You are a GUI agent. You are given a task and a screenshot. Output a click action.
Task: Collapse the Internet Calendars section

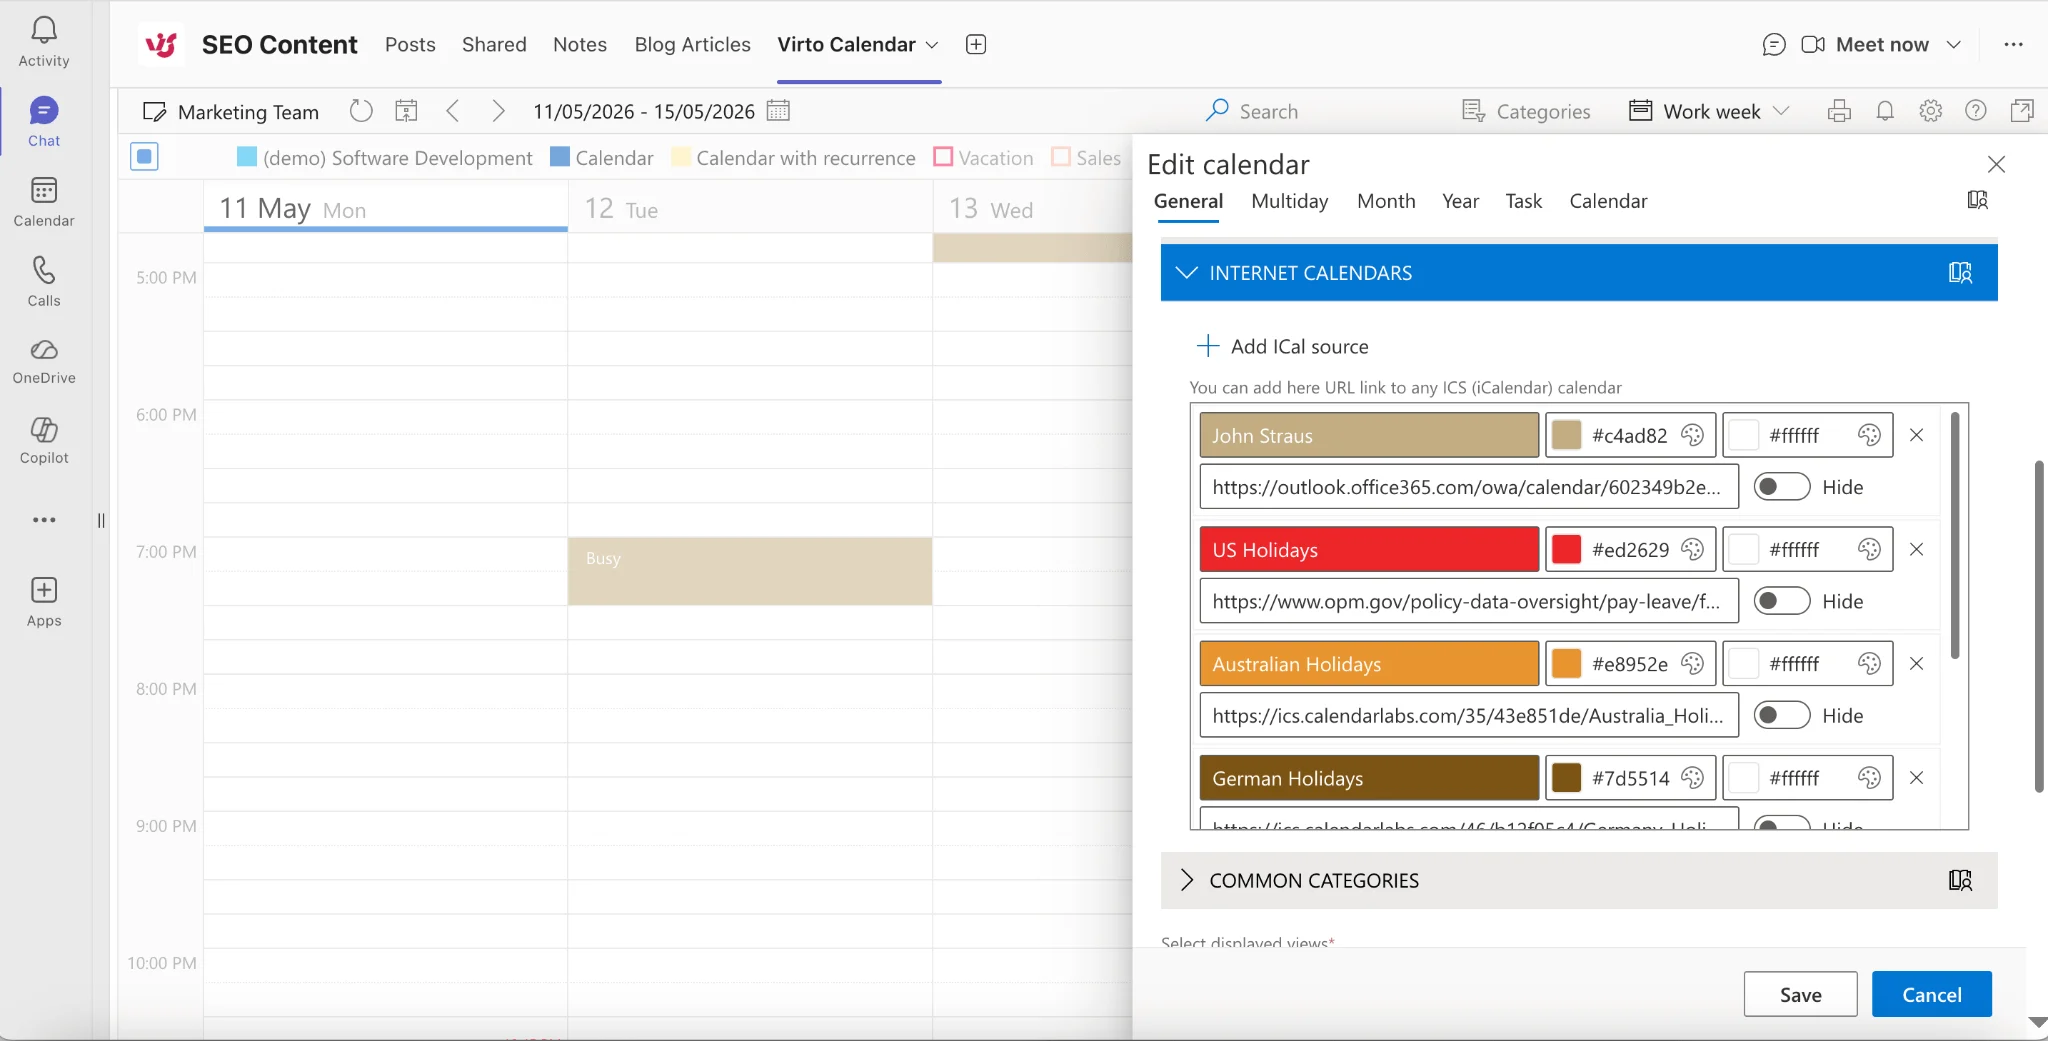tap(1187, 273)
